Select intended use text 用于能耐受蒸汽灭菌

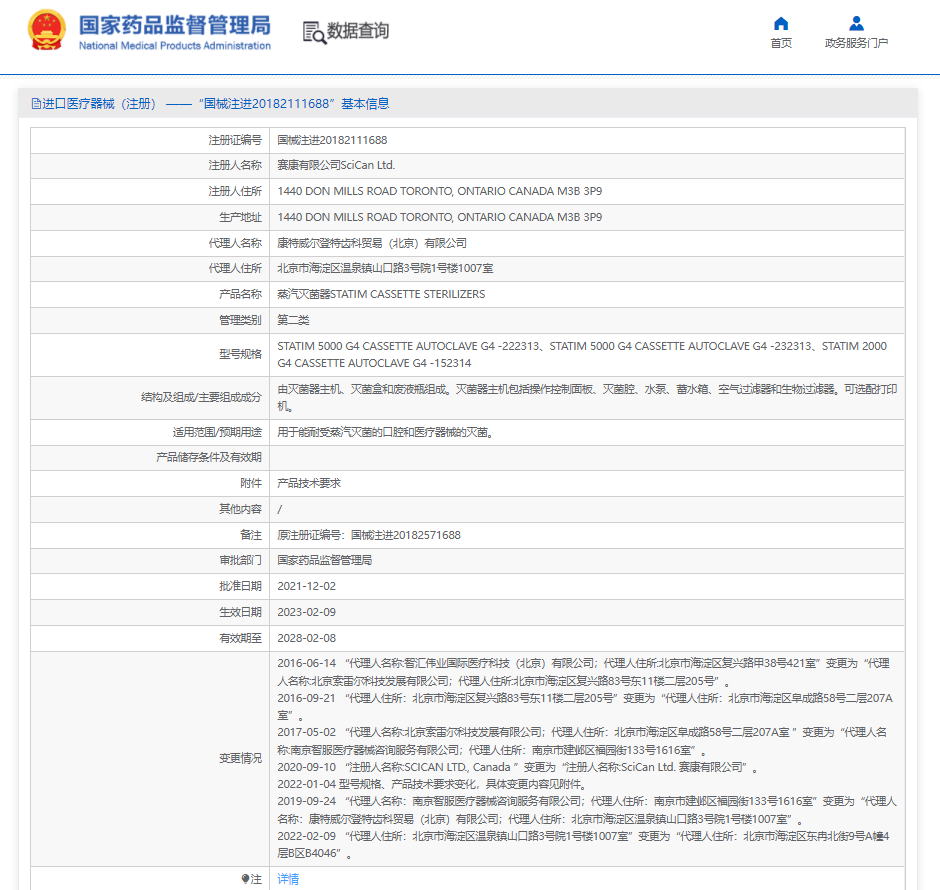385,432
